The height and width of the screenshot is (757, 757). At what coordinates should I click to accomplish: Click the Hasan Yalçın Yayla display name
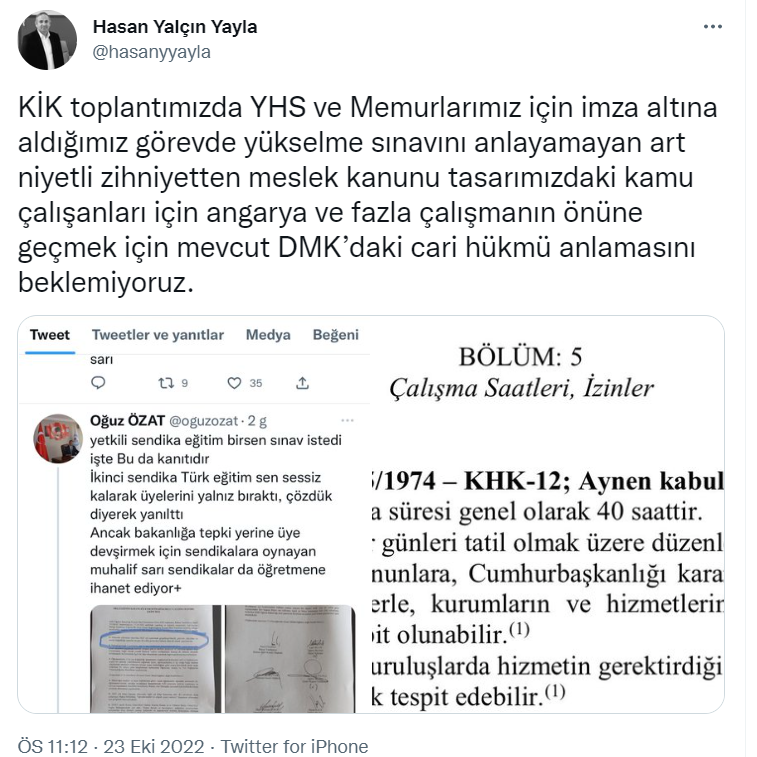point(175,27)
